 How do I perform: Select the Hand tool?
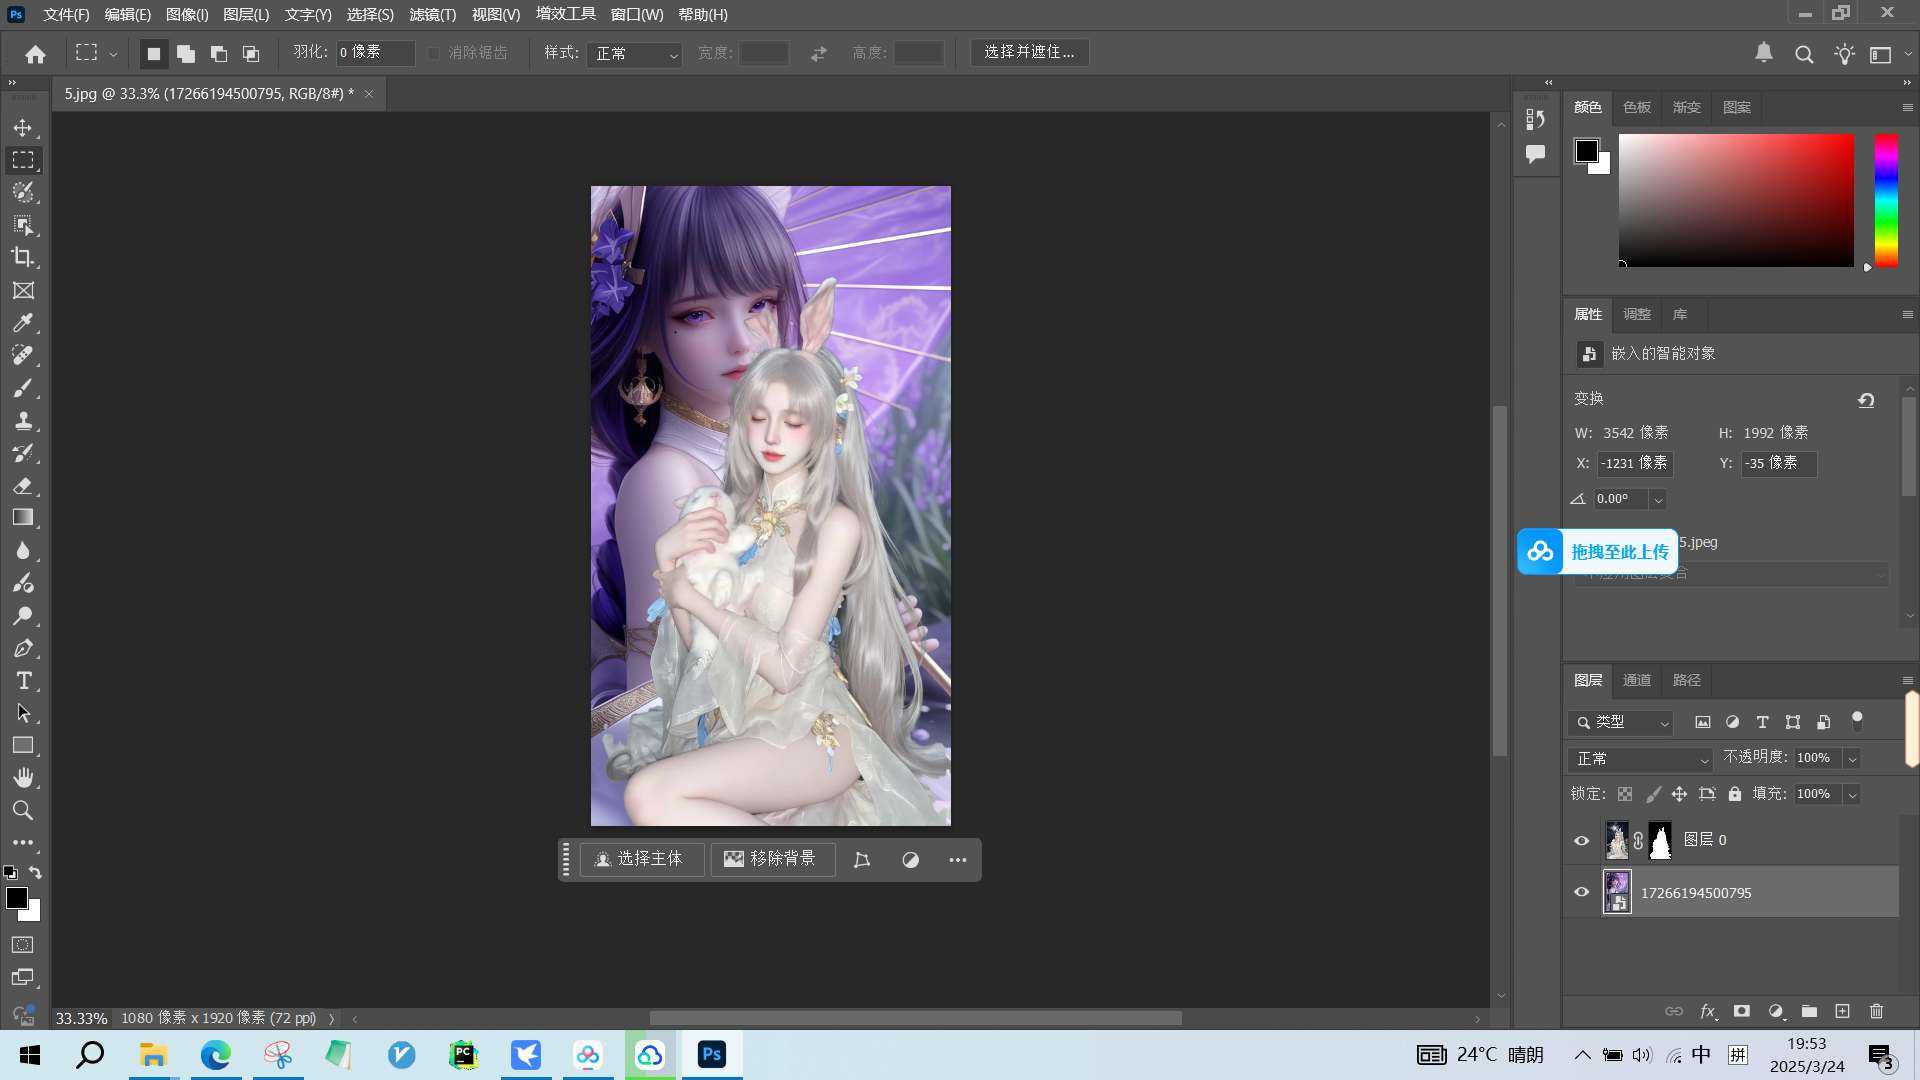click(x=23, y=778)
